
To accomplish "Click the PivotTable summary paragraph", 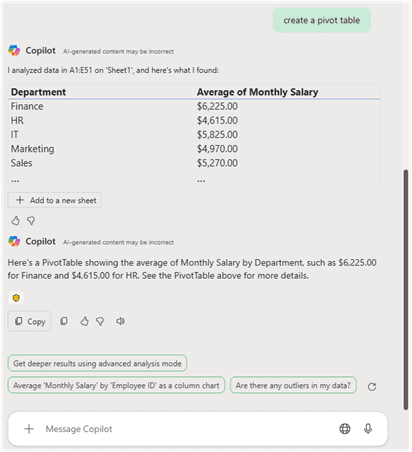I will (192, 269).
